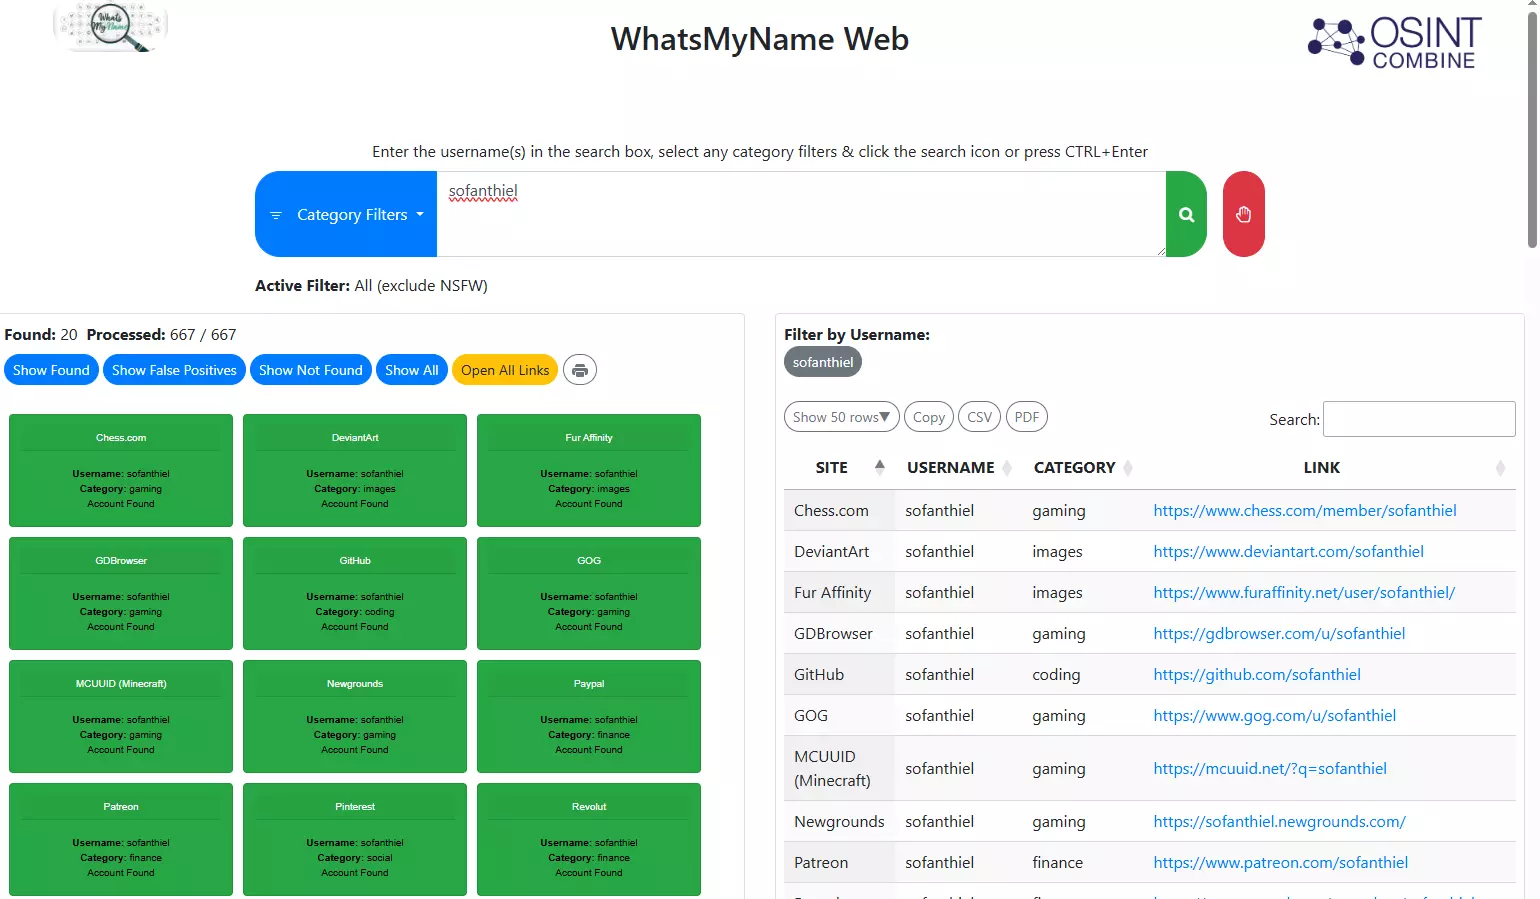Click the GOG result card
1540x899 pixels.
[589, 593]
